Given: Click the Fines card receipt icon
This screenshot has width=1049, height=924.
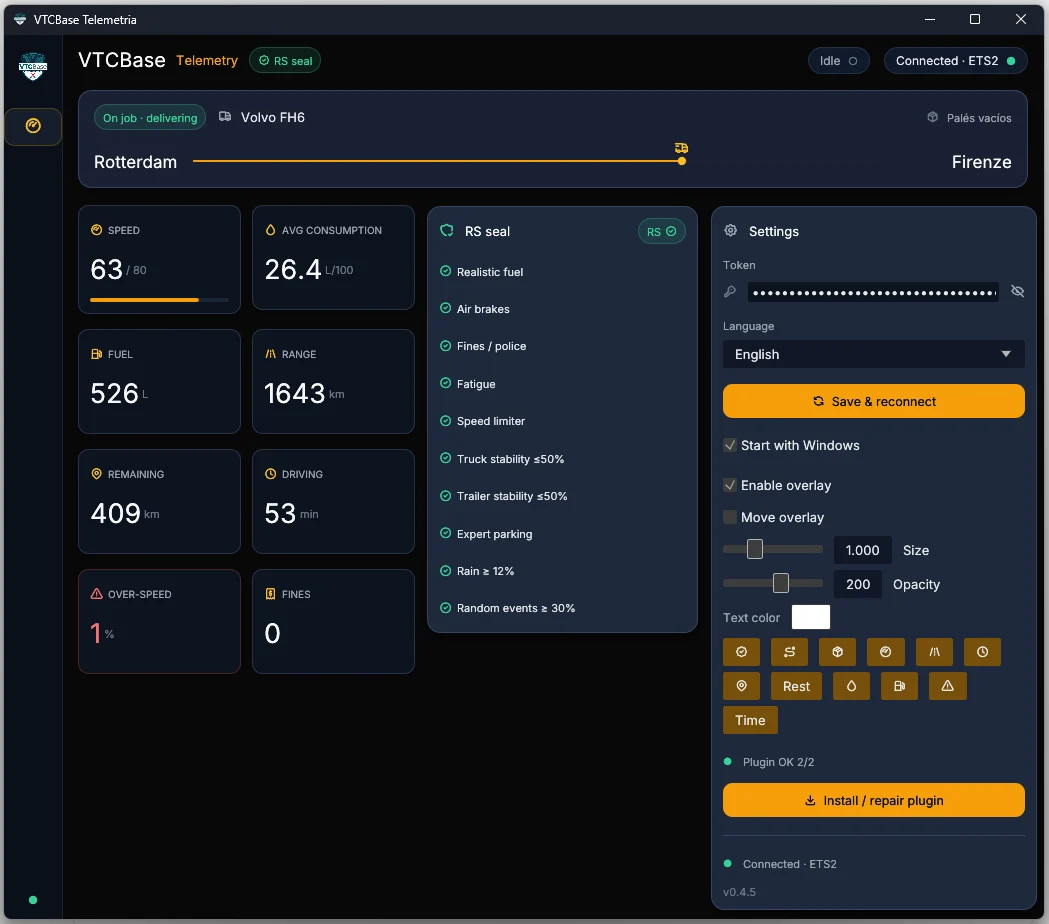Looking at the screenshot, I should pos(270,593).
